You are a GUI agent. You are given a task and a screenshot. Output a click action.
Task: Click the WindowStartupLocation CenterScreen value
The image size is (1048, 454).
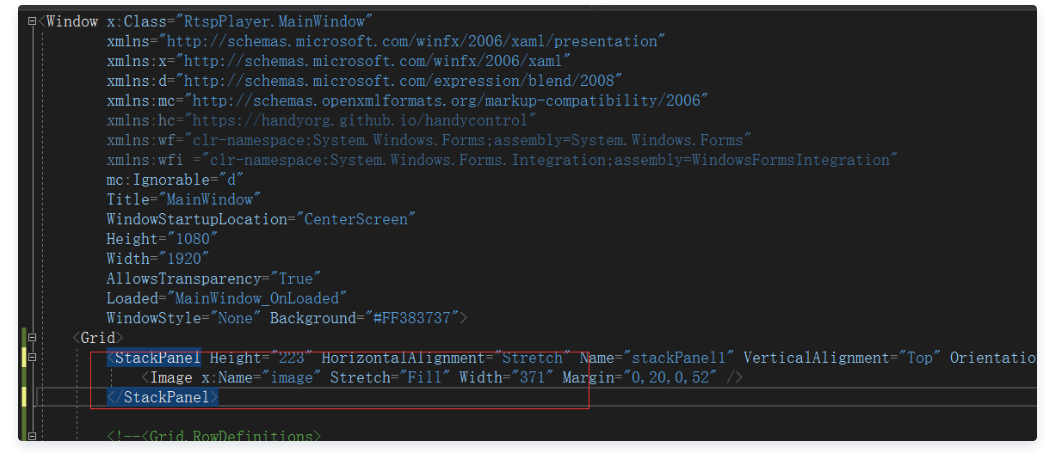[x=356, y=219]
